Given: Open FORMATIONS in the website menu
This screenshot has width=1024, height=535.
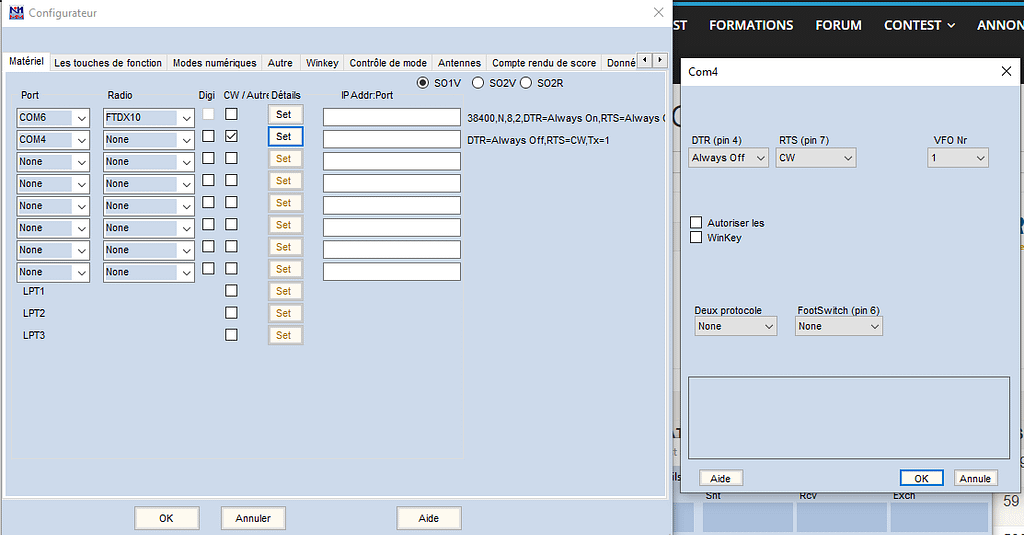Looking at the screenshot, I should [x=751, y=25].
